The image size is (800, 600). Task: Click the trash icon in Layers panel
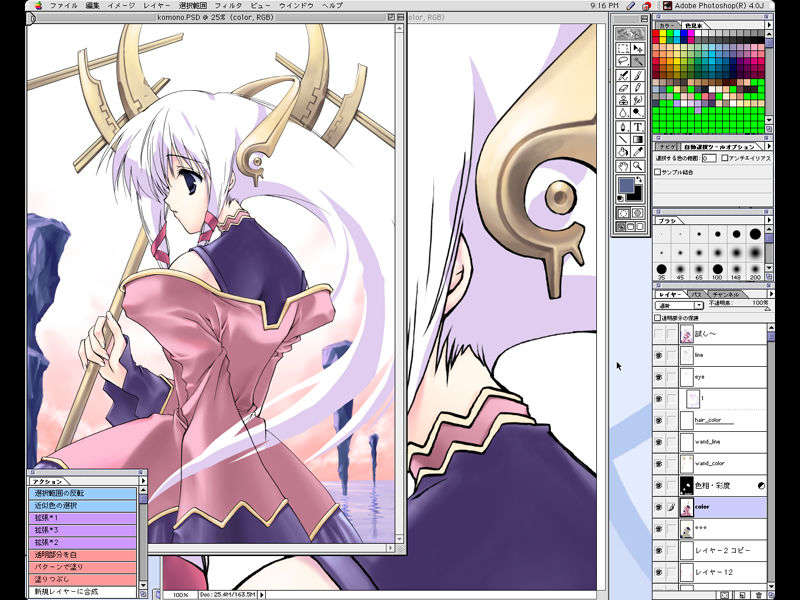[x=759, y=595]
